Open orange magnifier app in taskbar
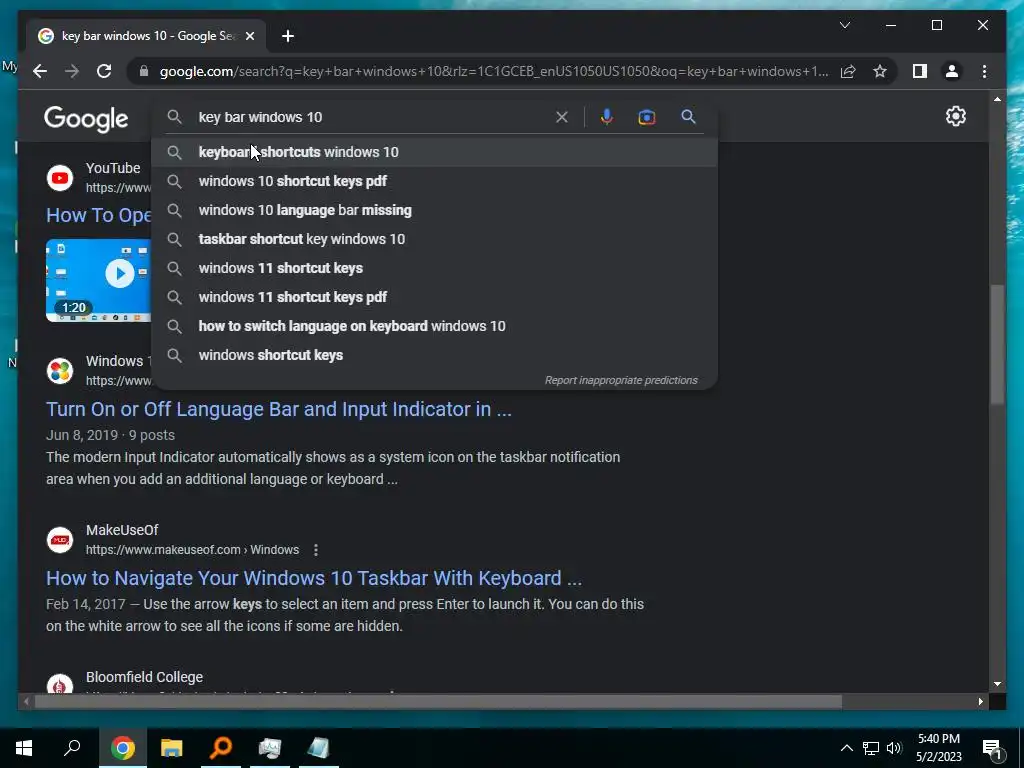This screenshot has height=768, width=1024. pos(221,748)
